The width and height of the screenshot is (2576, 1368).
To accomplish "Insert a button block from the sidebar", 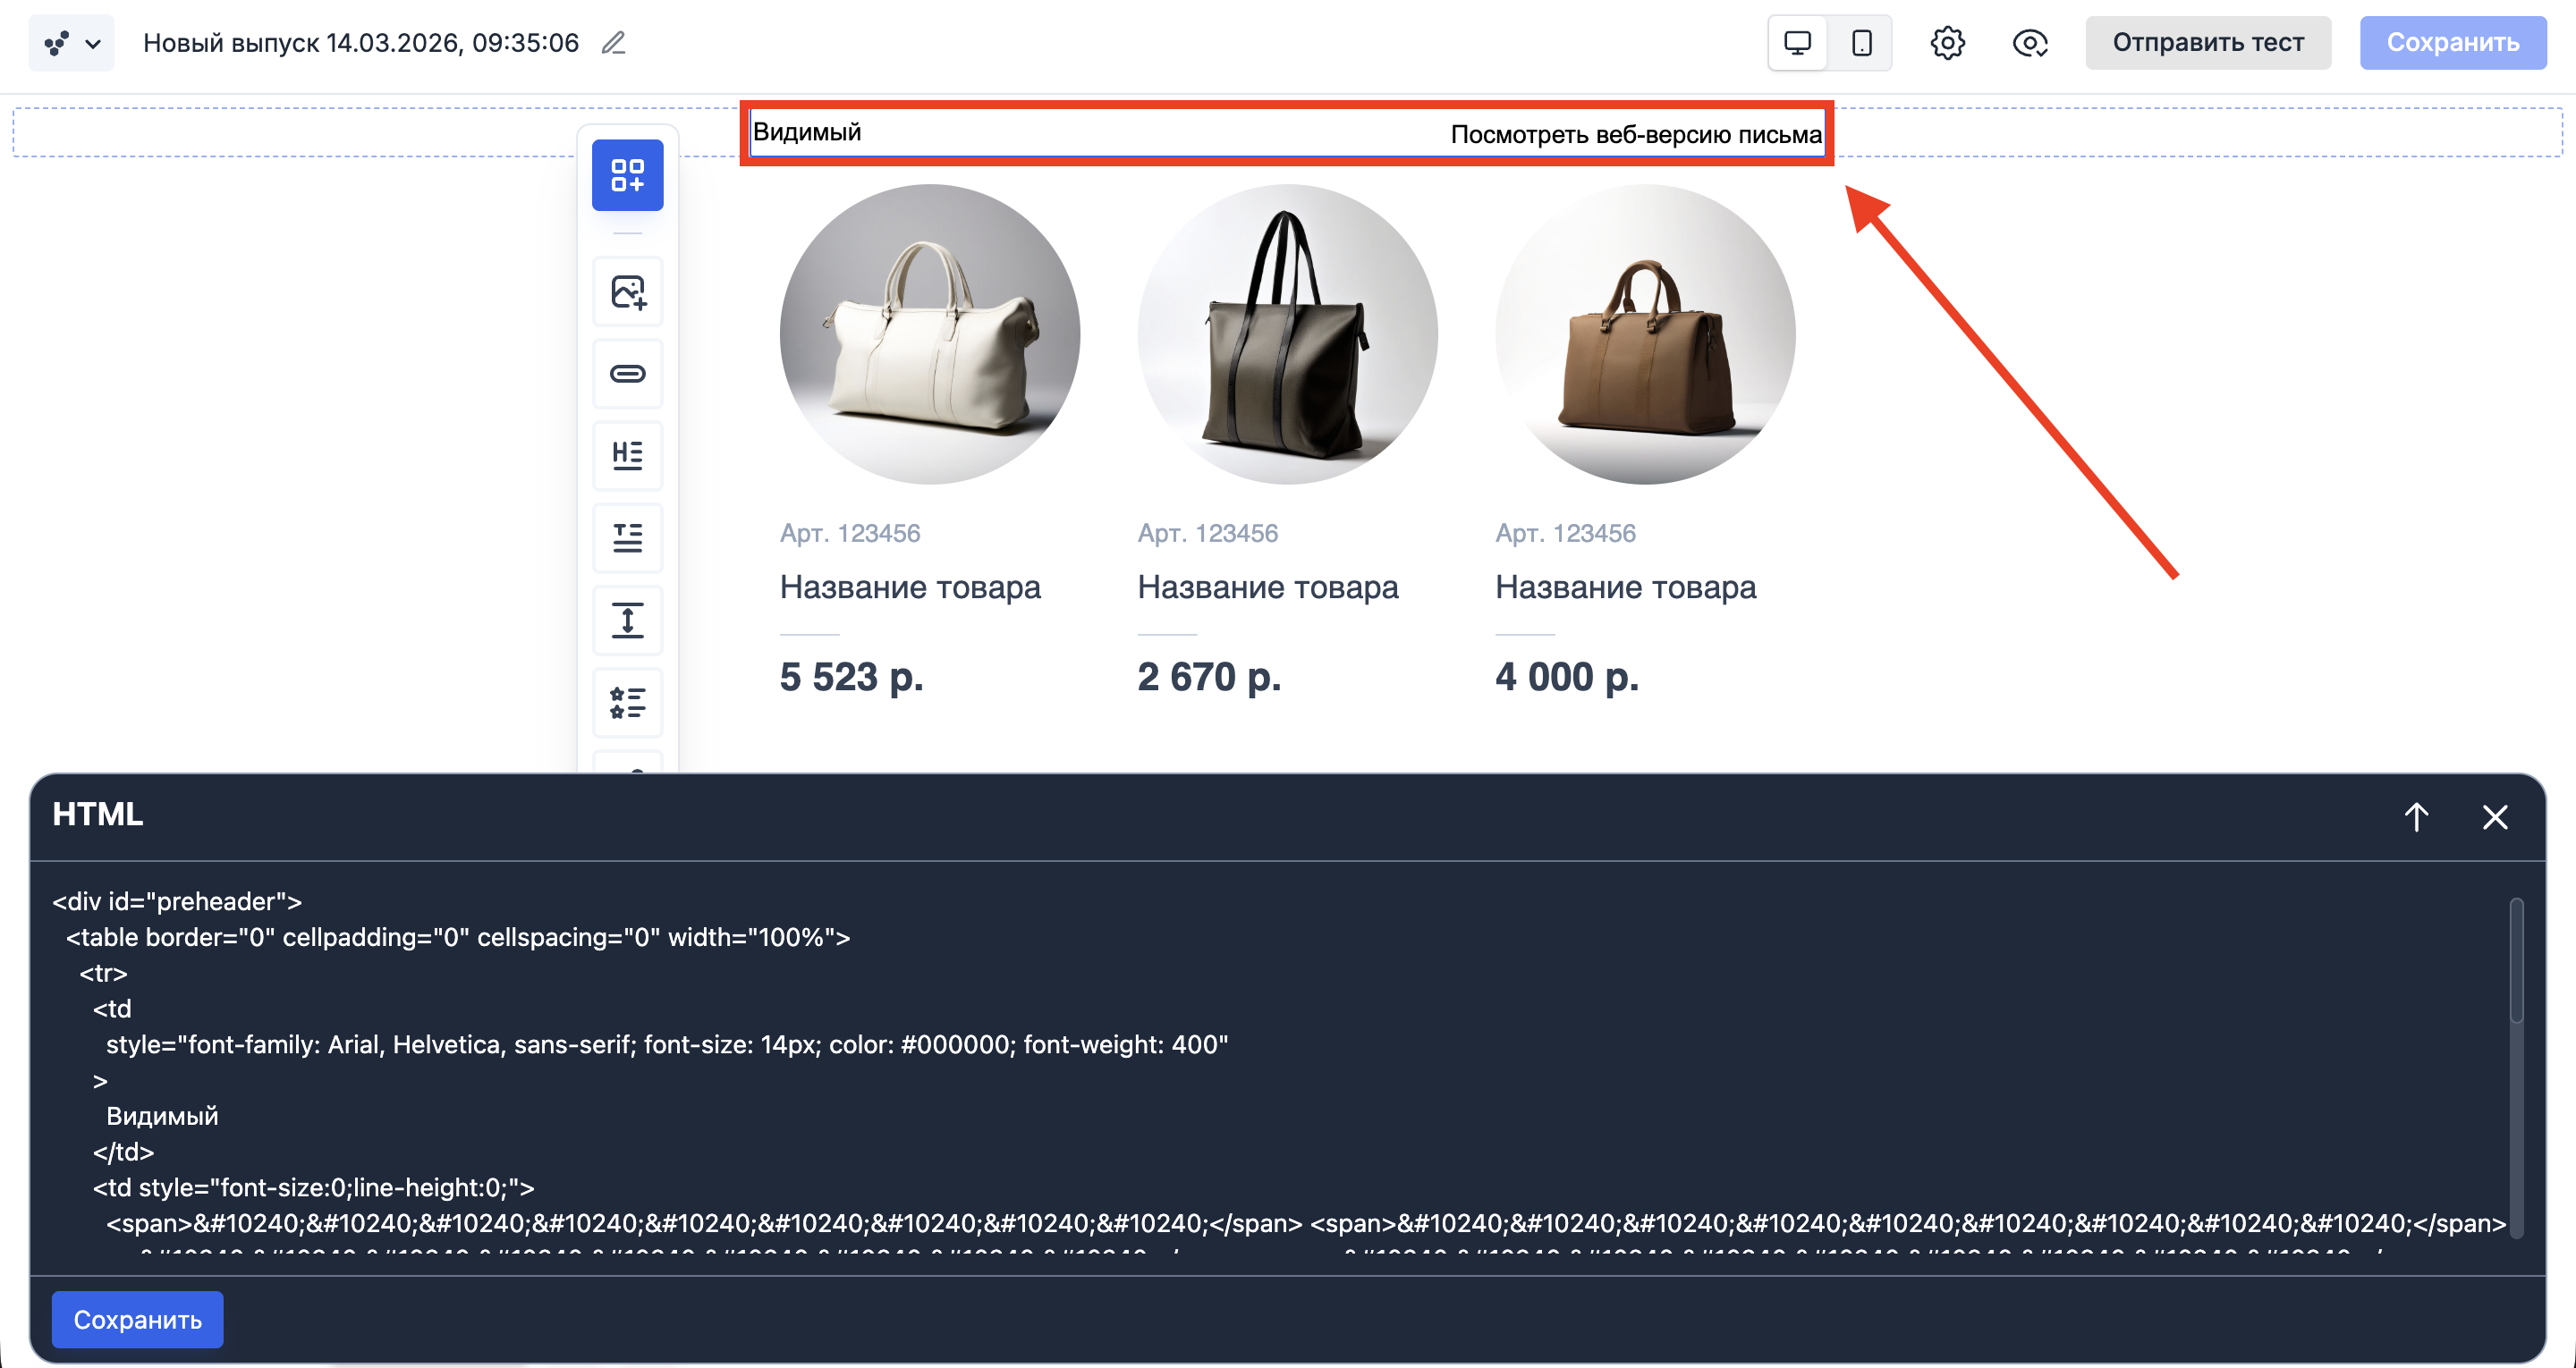I will (x=627, y=373).
